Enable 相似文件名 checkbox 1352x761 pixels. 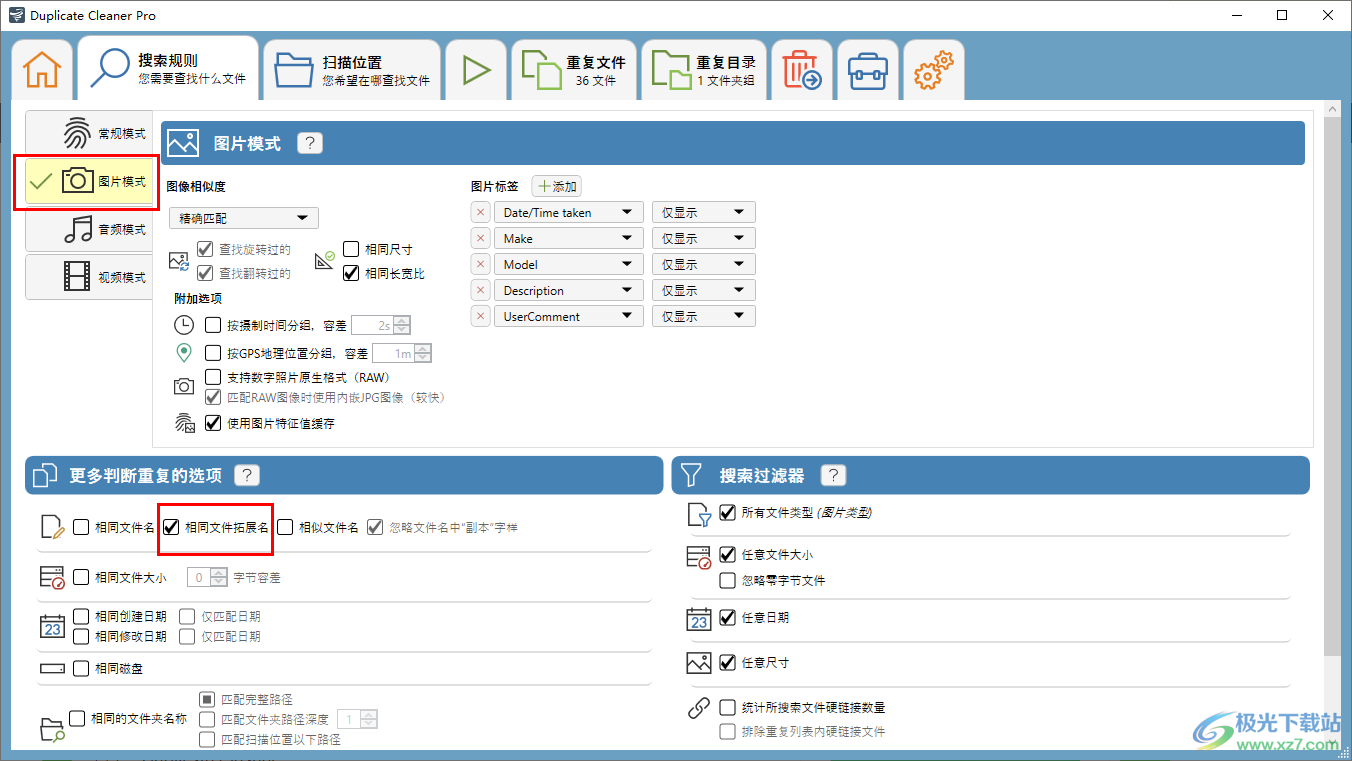point(285,527)
